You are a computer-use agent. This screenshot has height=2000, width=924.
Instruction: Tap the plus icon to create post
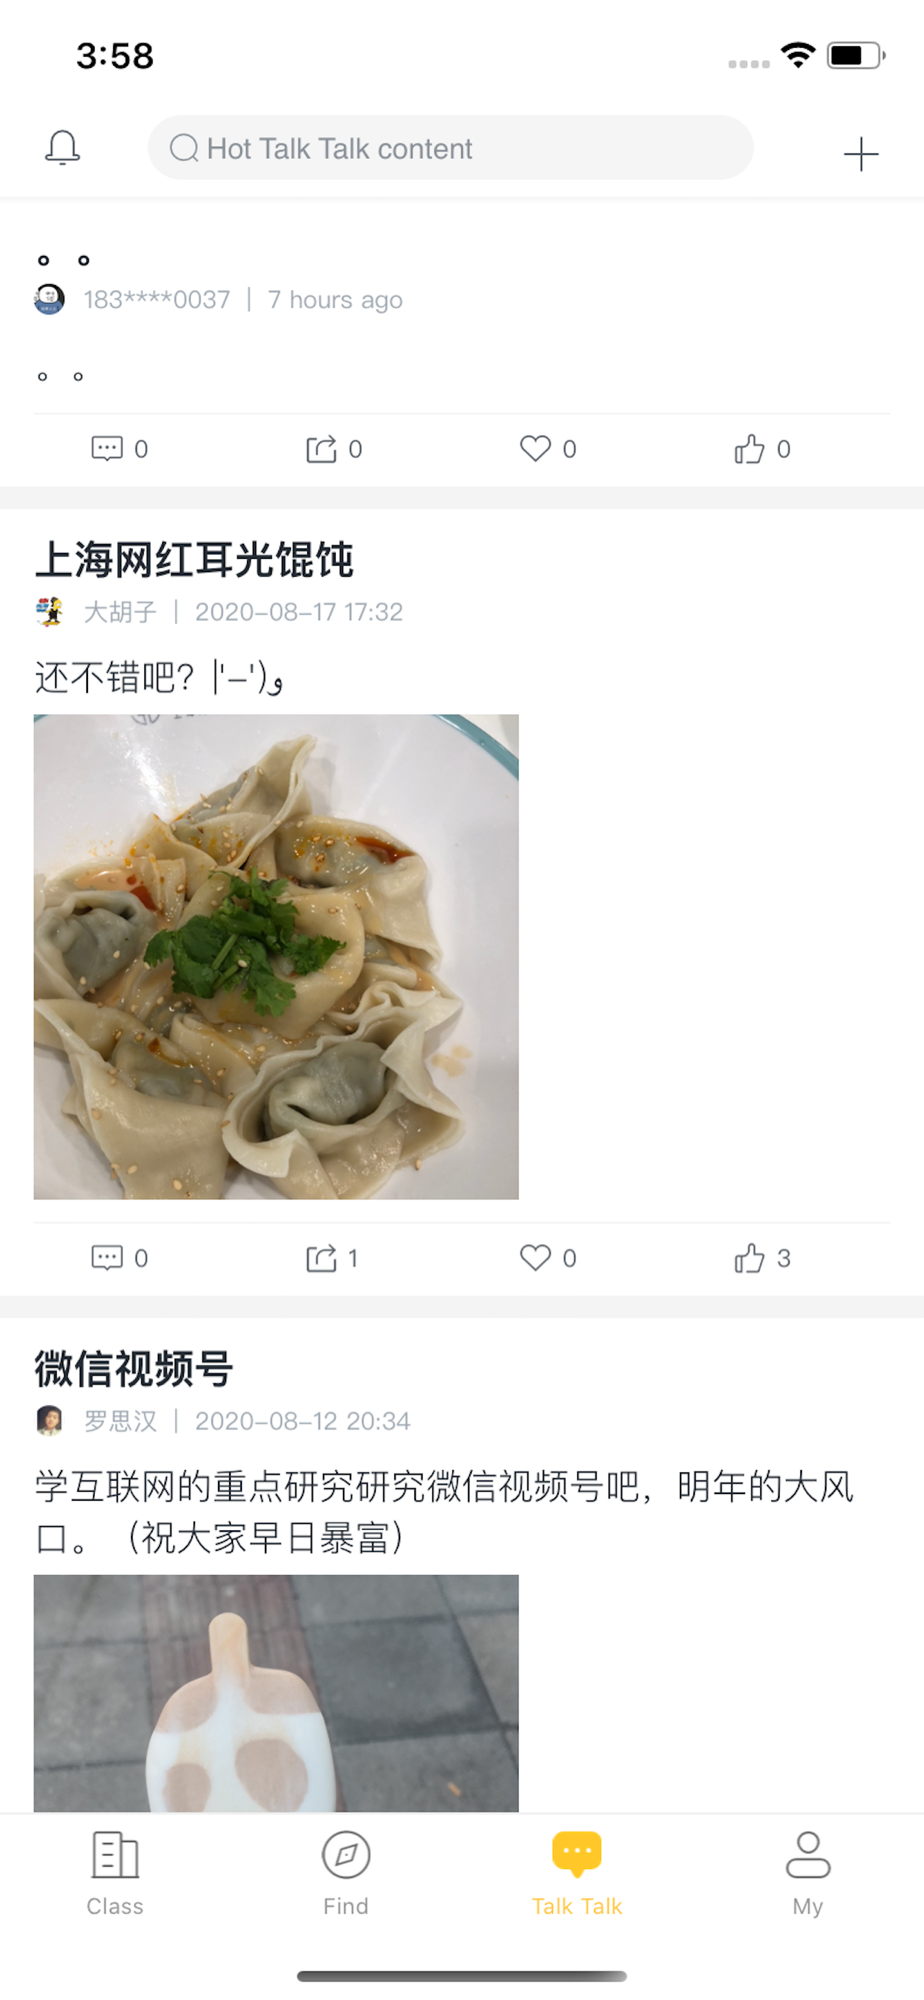pyautogui.click(x=860, y=154)
